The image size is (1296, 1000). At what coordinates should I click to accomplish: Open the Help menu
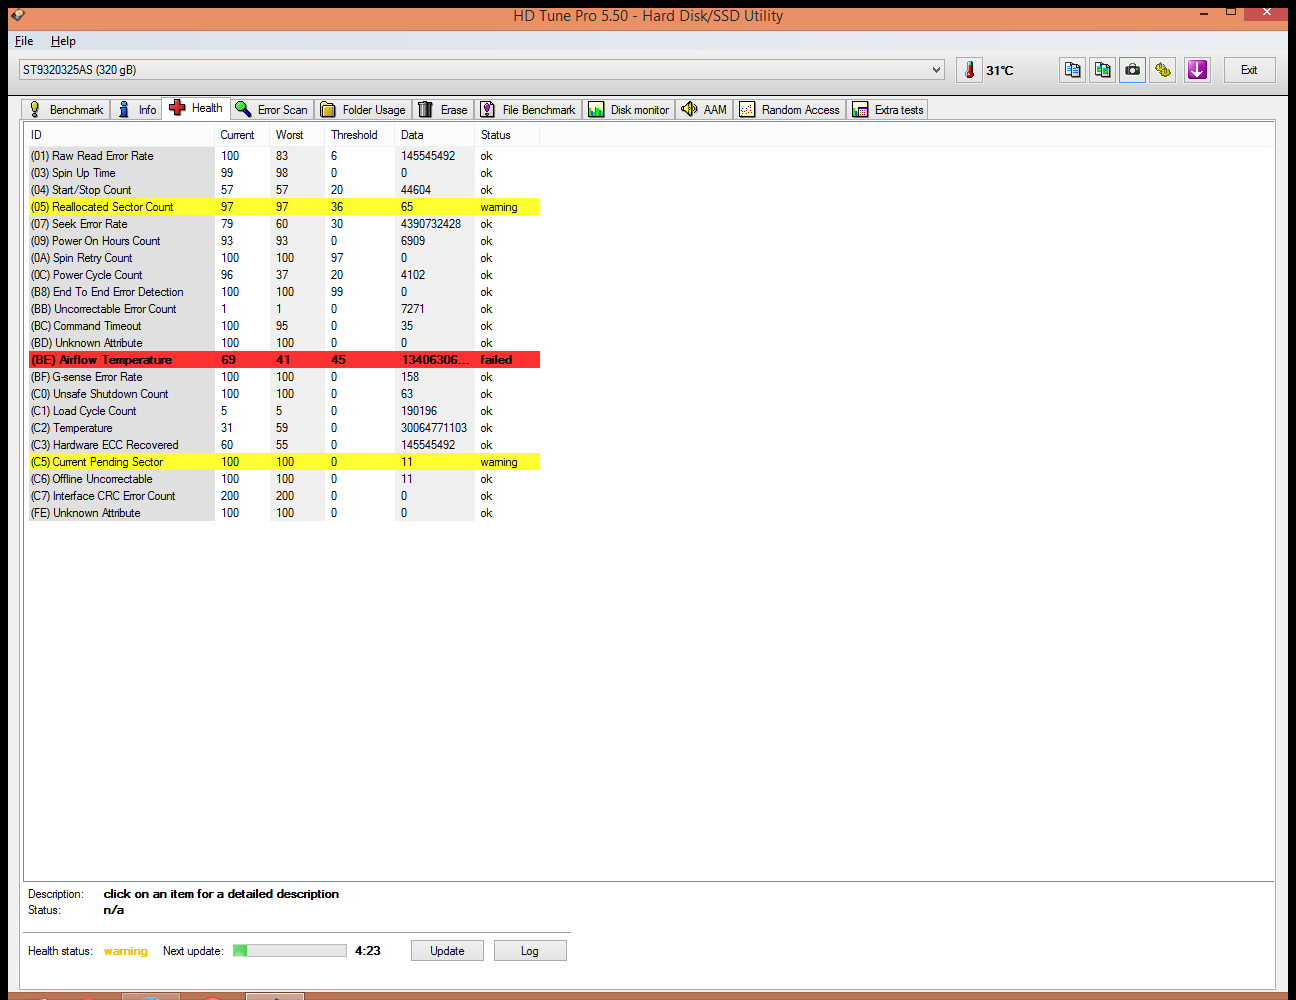pos(63,41)
